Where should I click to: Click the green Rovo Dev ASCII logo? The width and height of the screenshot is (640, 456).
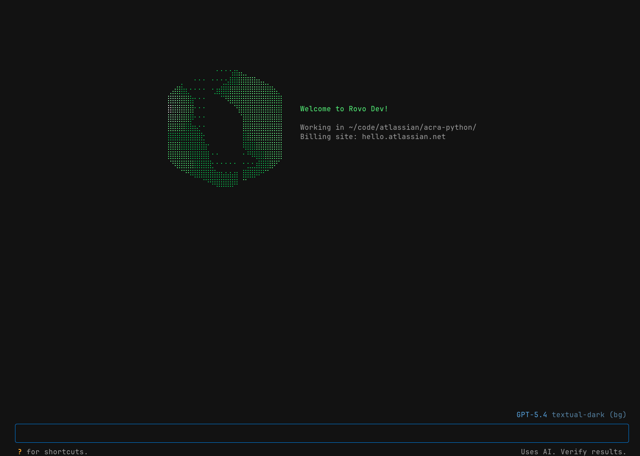[225, 128]
